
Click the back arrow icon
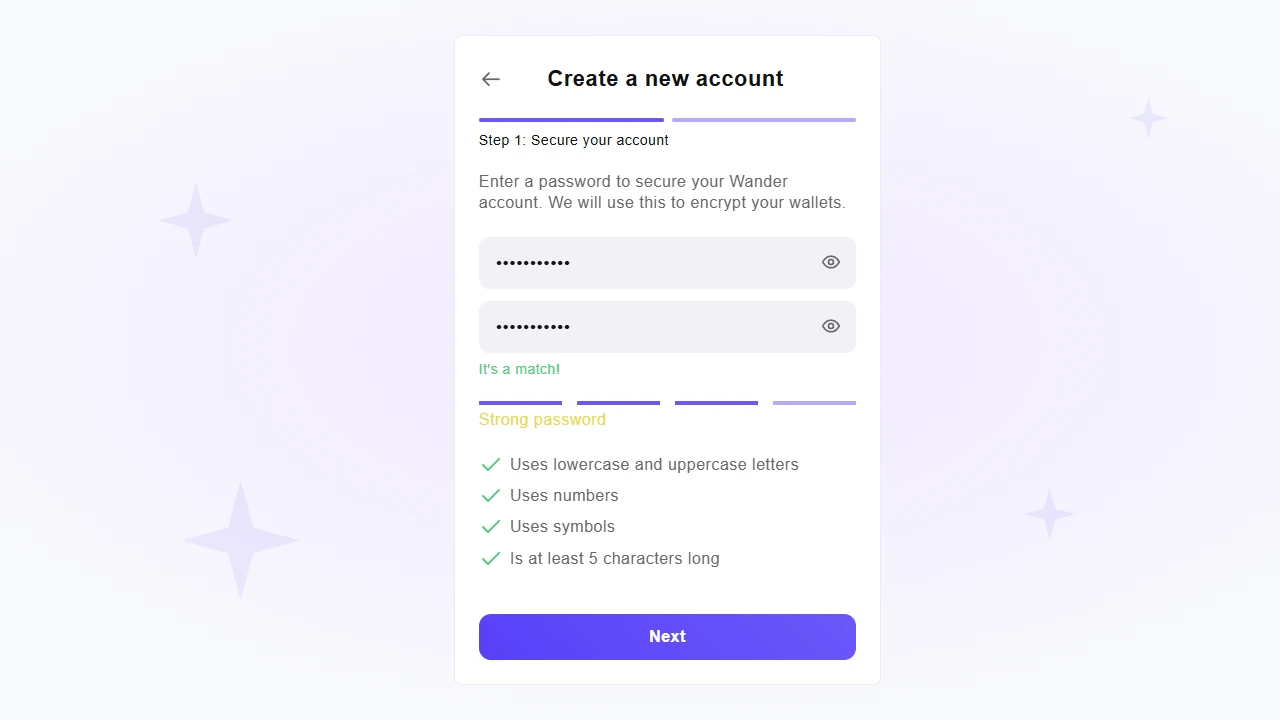490,79
